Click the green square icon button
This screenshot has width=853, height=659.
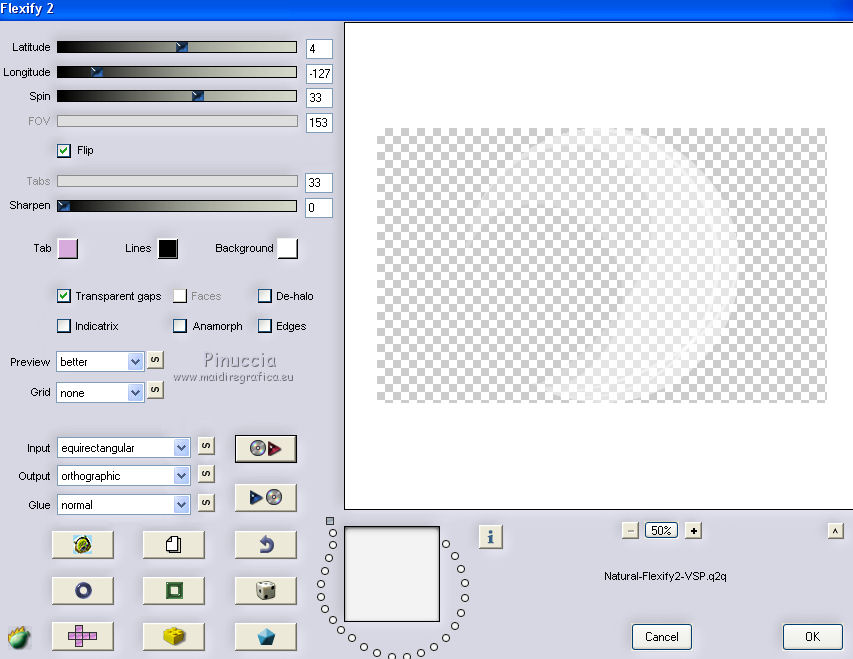174,590
